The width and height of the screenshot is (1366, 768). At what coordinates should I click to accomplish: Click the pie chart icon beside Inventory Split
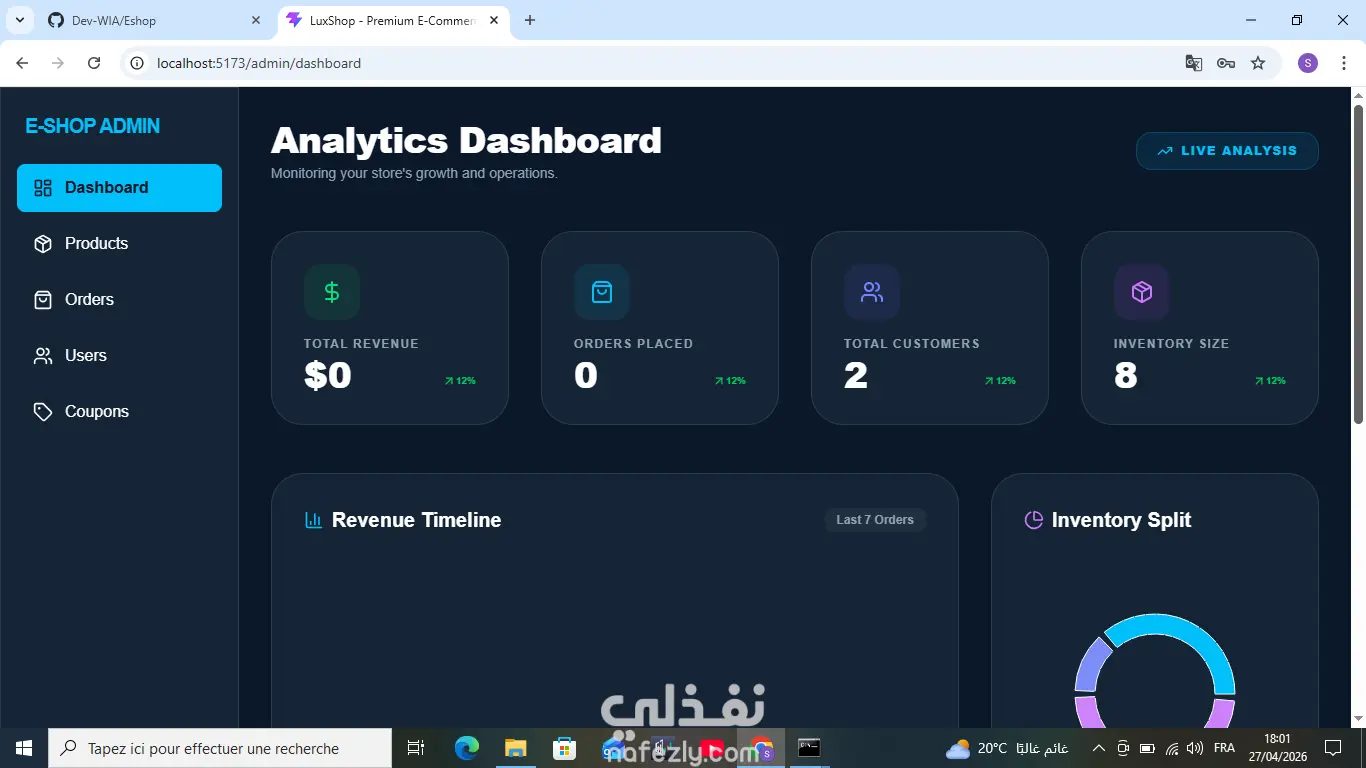tap(1034, 520)
